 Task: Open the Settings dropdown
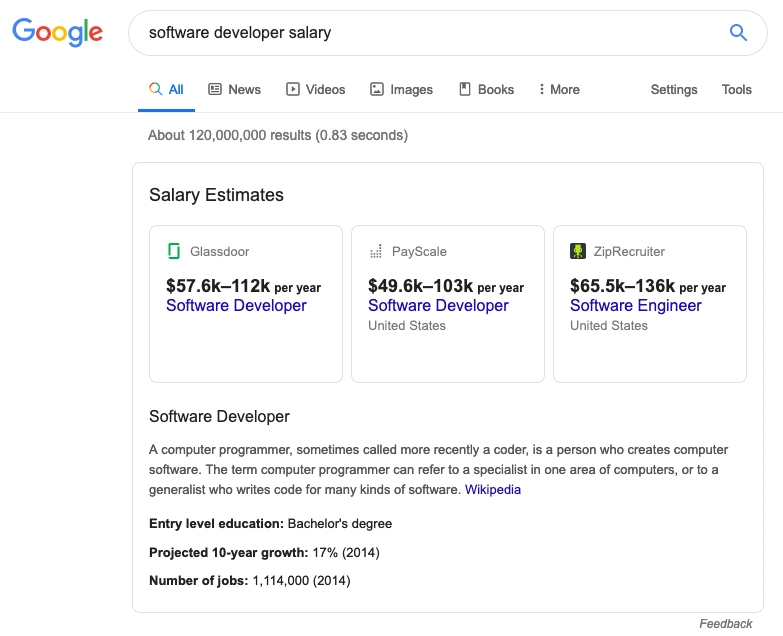tap(674, 90)
